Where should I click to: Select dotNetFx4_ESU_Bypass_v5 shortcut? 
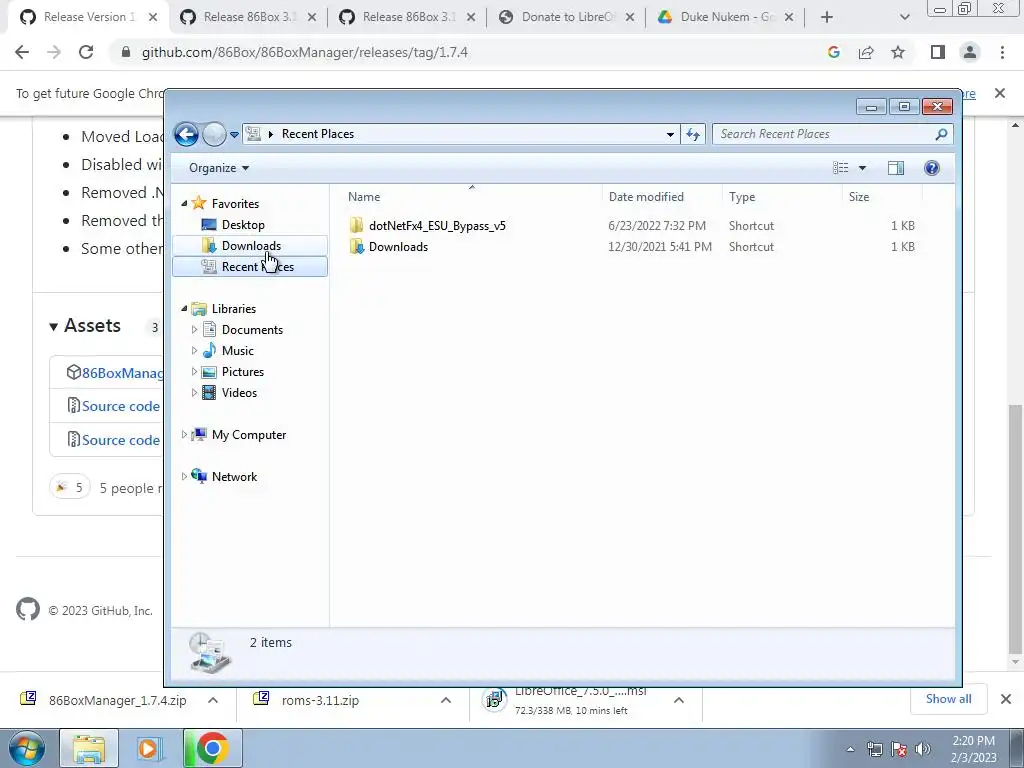(x=437, y=226)
